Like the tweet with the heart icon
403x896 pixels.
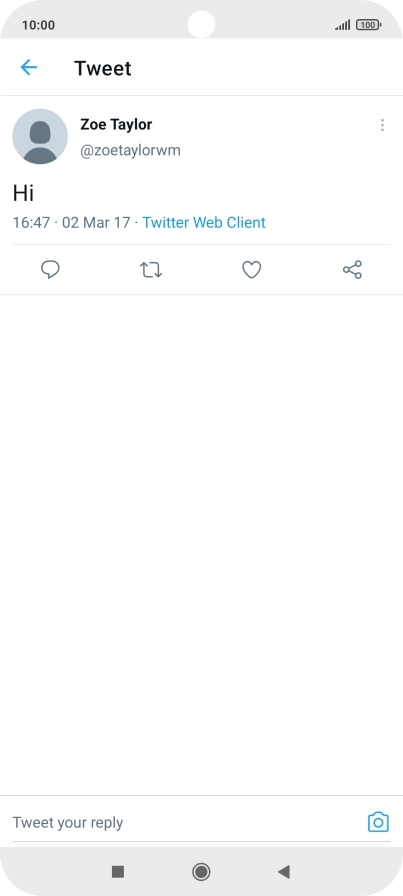252,270
